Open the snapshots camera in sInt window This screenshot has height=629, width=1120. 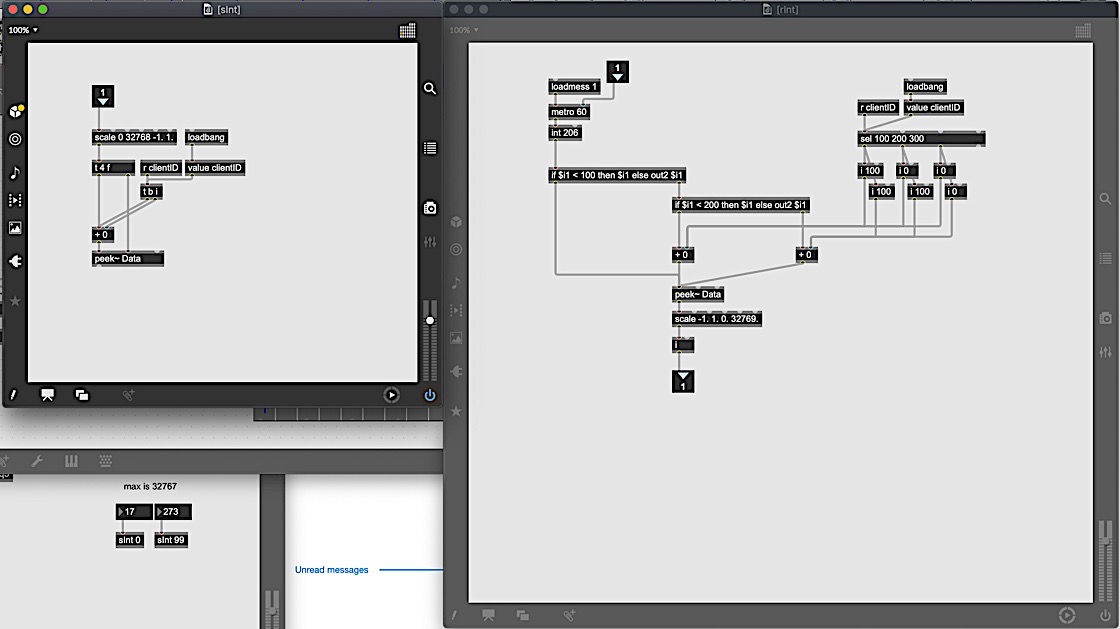(430, 208)
